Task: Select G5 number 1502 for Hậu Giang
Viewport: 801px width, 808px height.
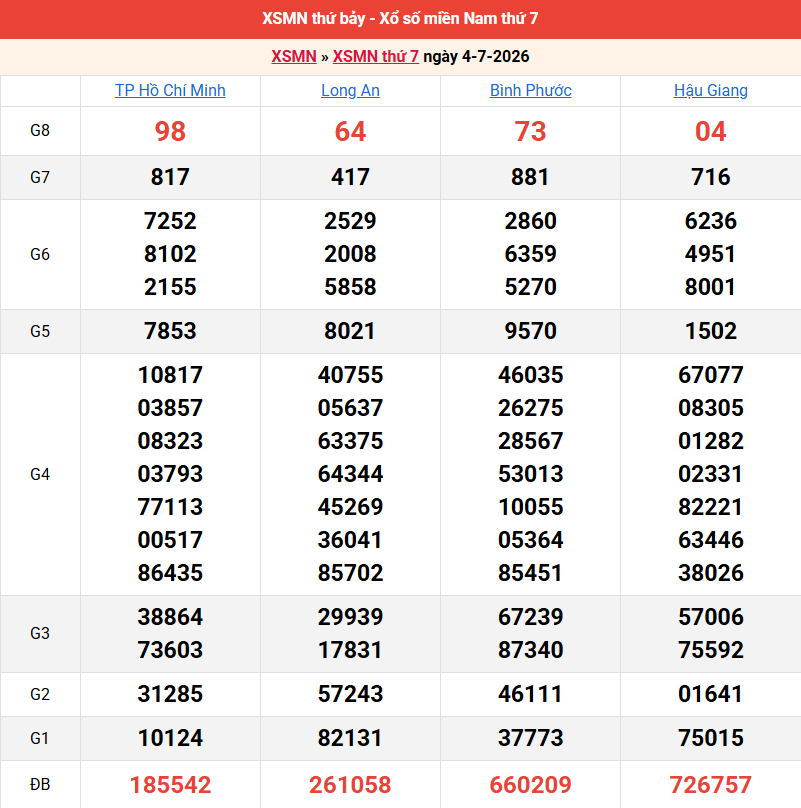Action: tap(710, 331)
